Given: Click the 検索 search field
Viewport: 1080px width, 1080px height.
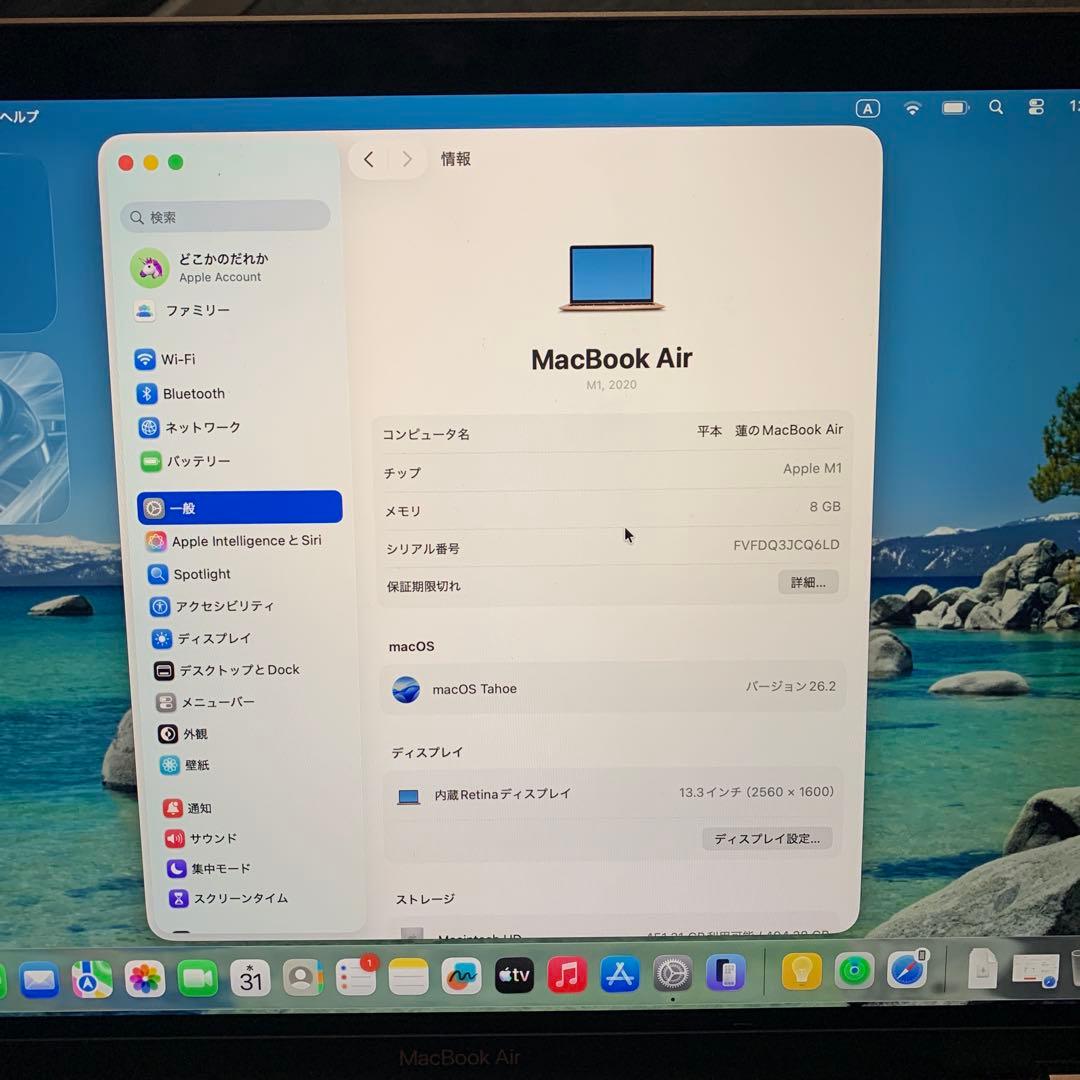Looking at the screenshot, I should pyautogui.click(x=224, y=216).
